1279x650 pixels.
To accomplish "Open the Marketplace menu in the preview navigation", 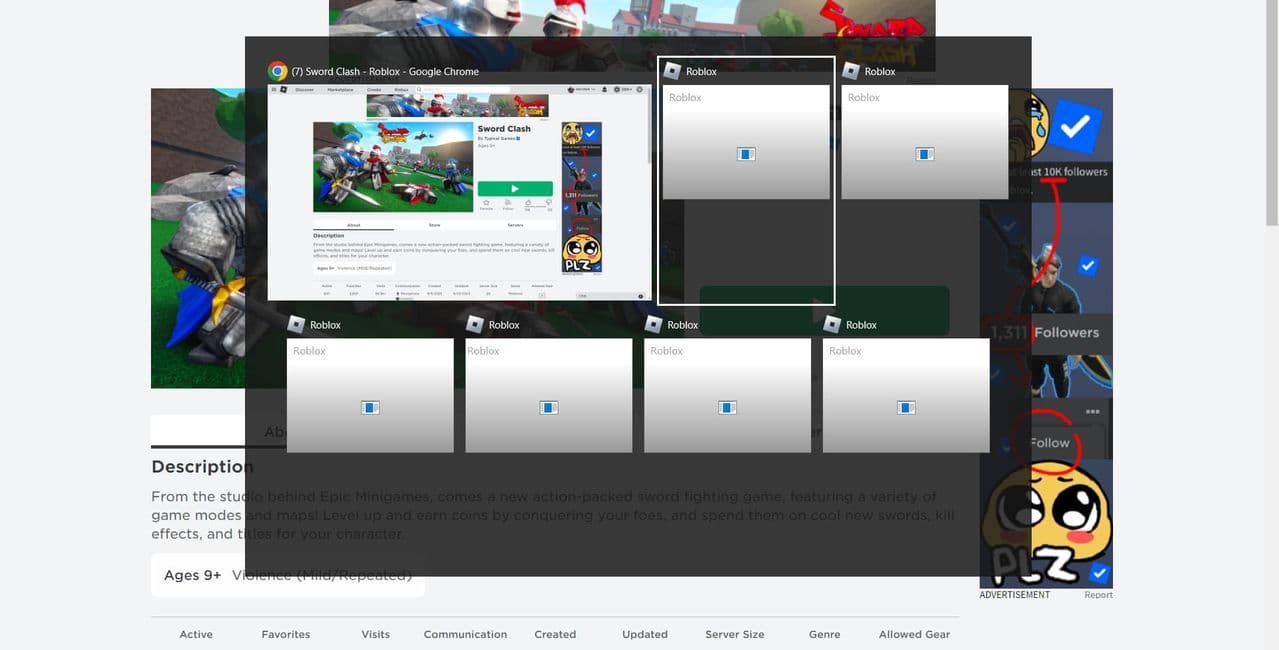I will pos(341,87).
